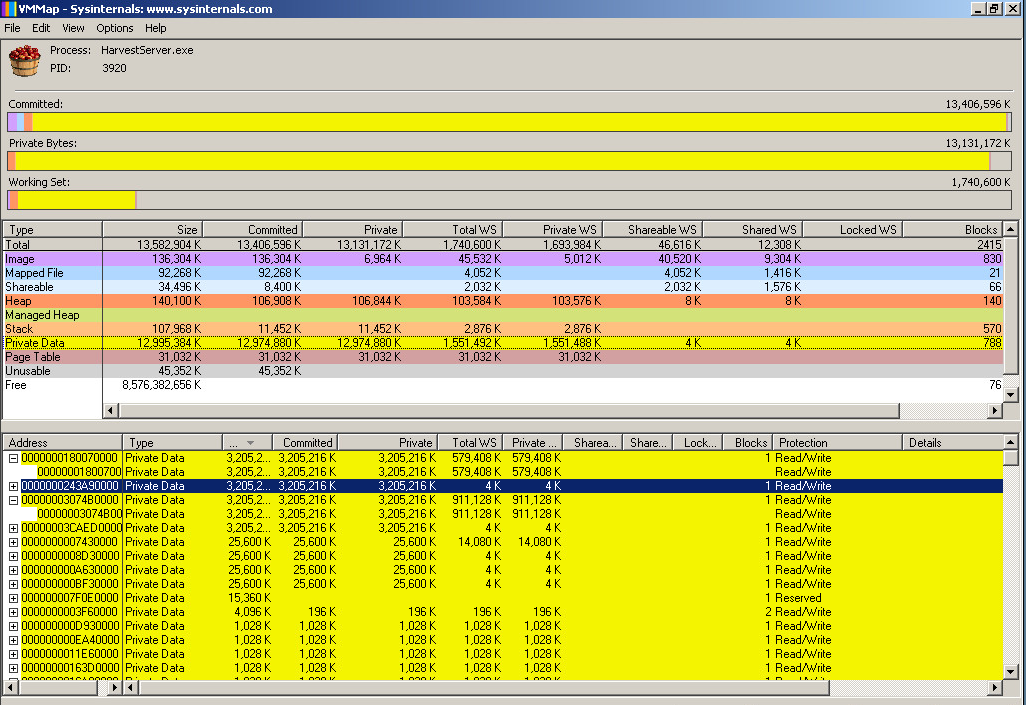
Task: Click the Private Bytes usage bar
Action: pos(510,161)
